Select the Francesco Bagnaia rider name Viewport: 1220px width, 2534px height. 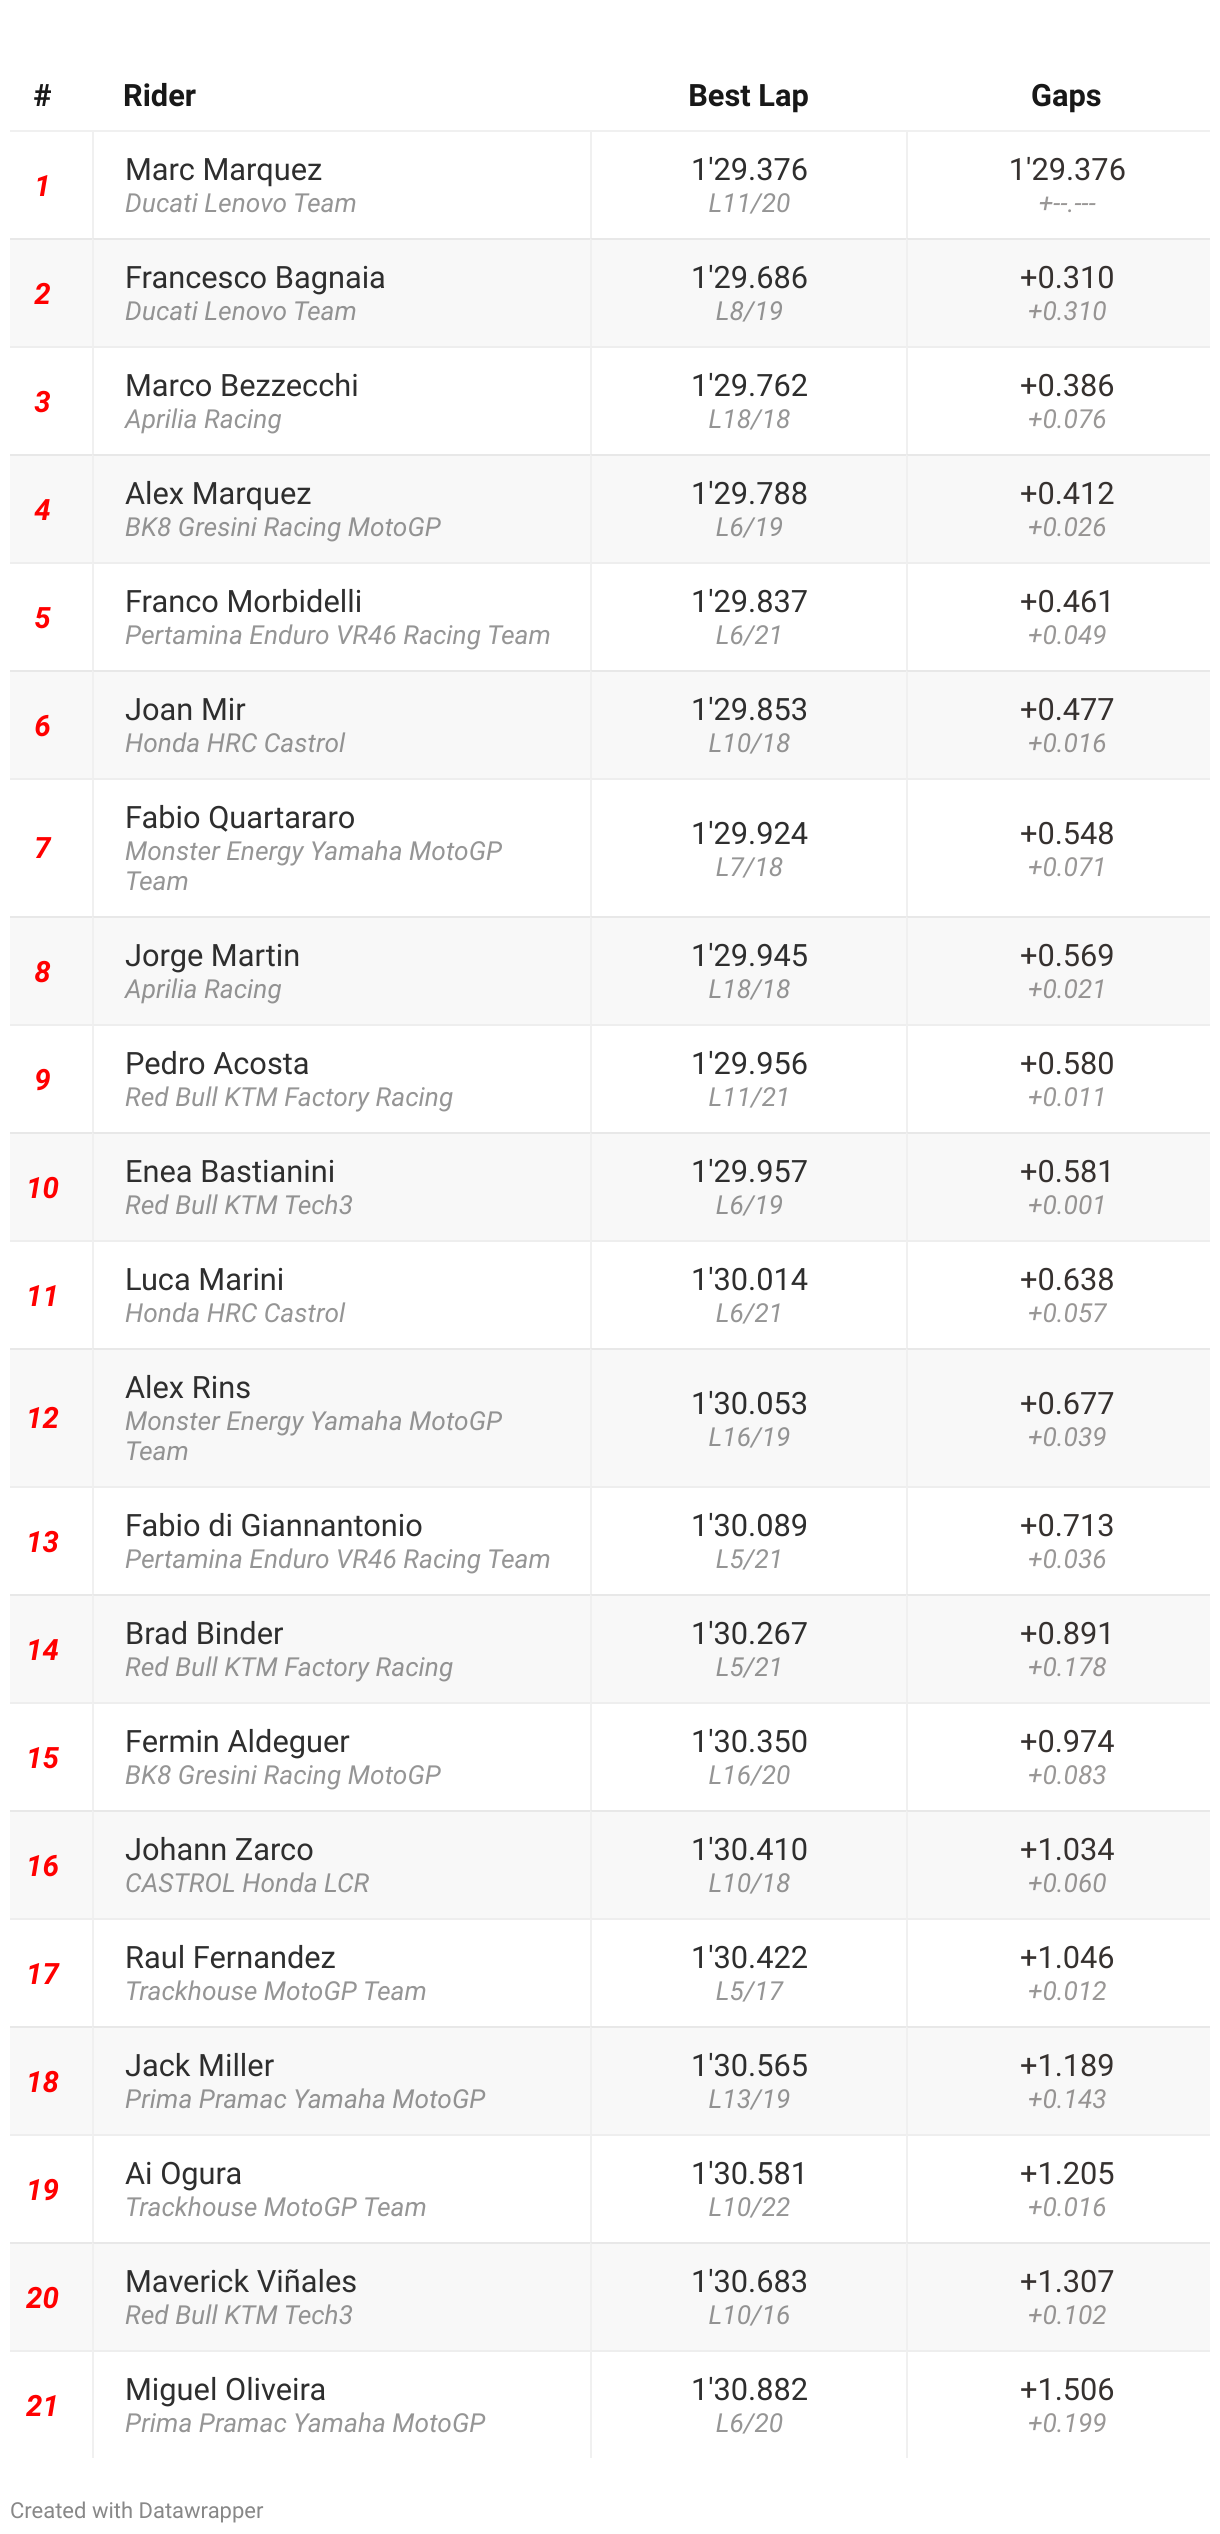(255, 278)
